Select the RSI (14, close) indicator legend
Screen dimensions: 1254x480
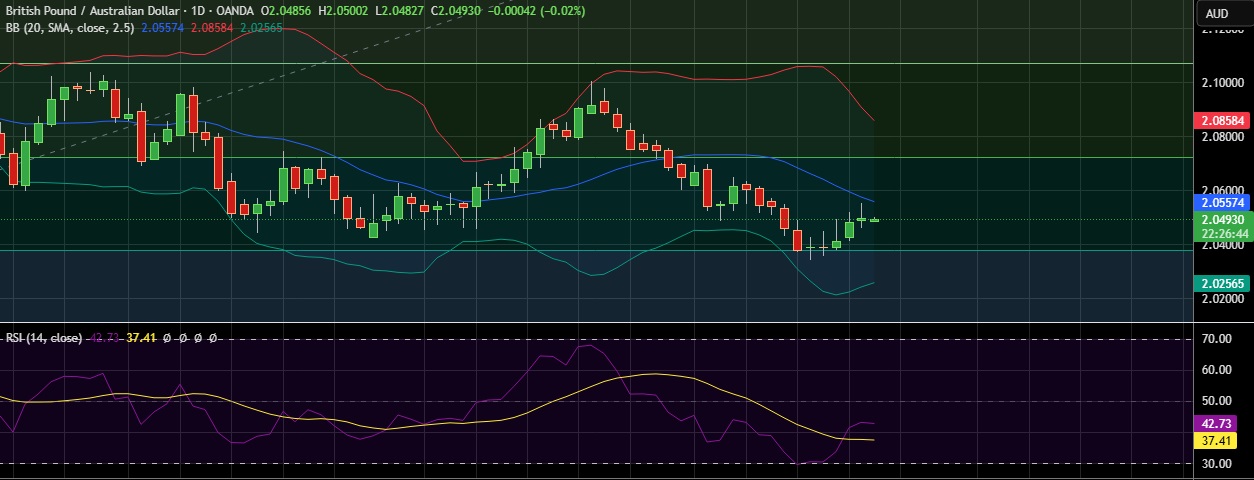pos(44,338)
